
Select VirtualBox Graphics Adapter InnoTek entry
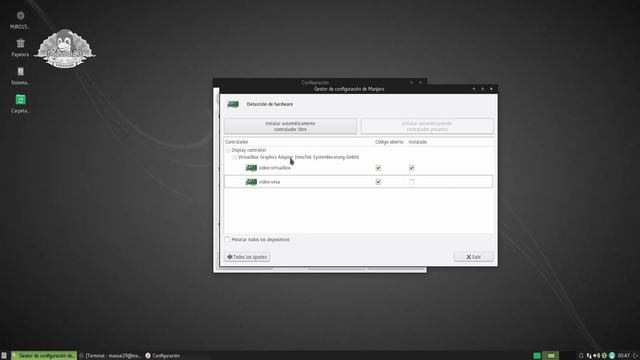(299, 157)
